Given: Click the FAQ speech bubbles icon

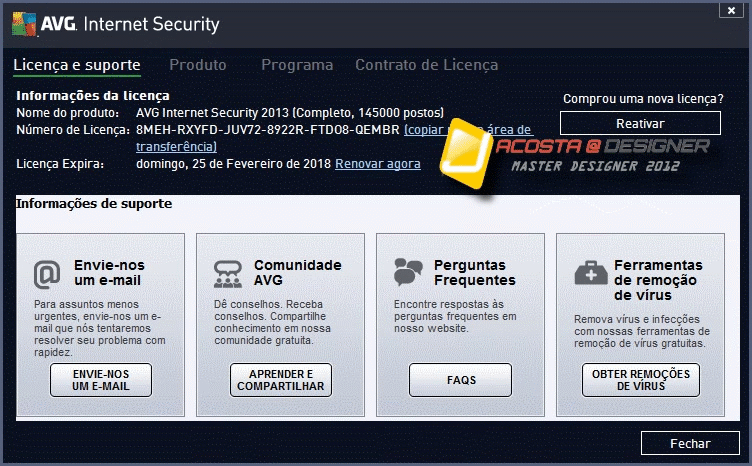Looking at the screenshot, I should [x=408, y=272].
